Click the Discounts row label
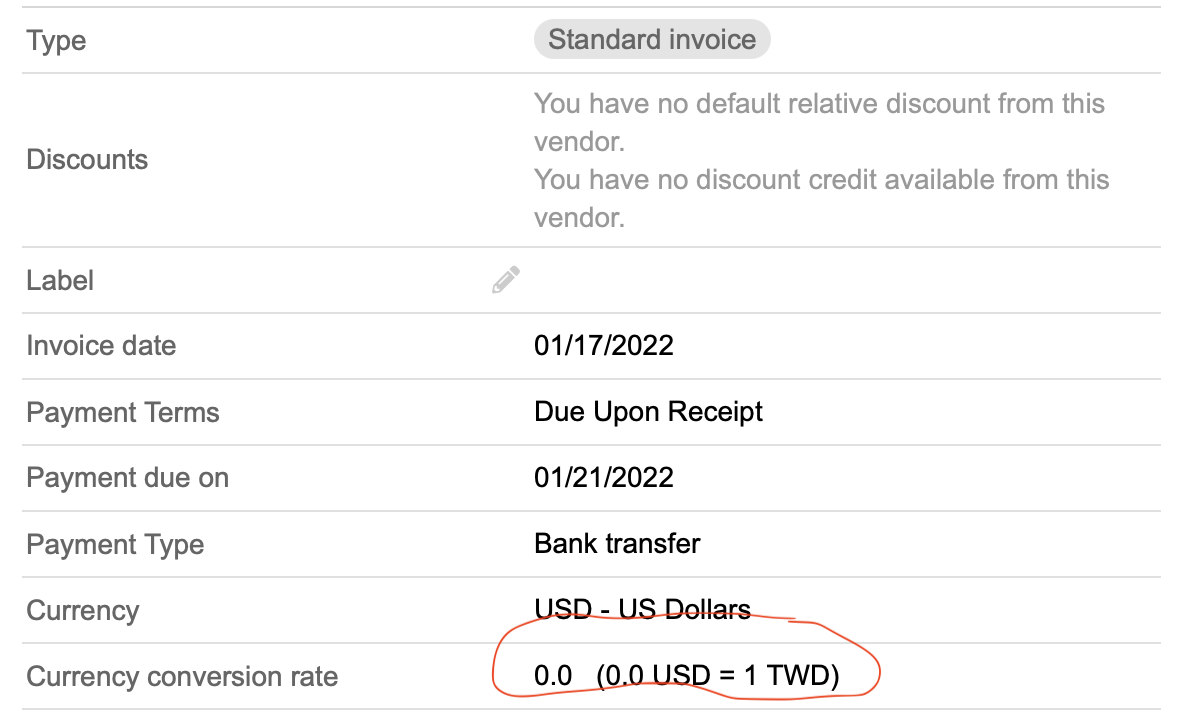Viewport: 1184px width, 714px height. click(87, 160)
